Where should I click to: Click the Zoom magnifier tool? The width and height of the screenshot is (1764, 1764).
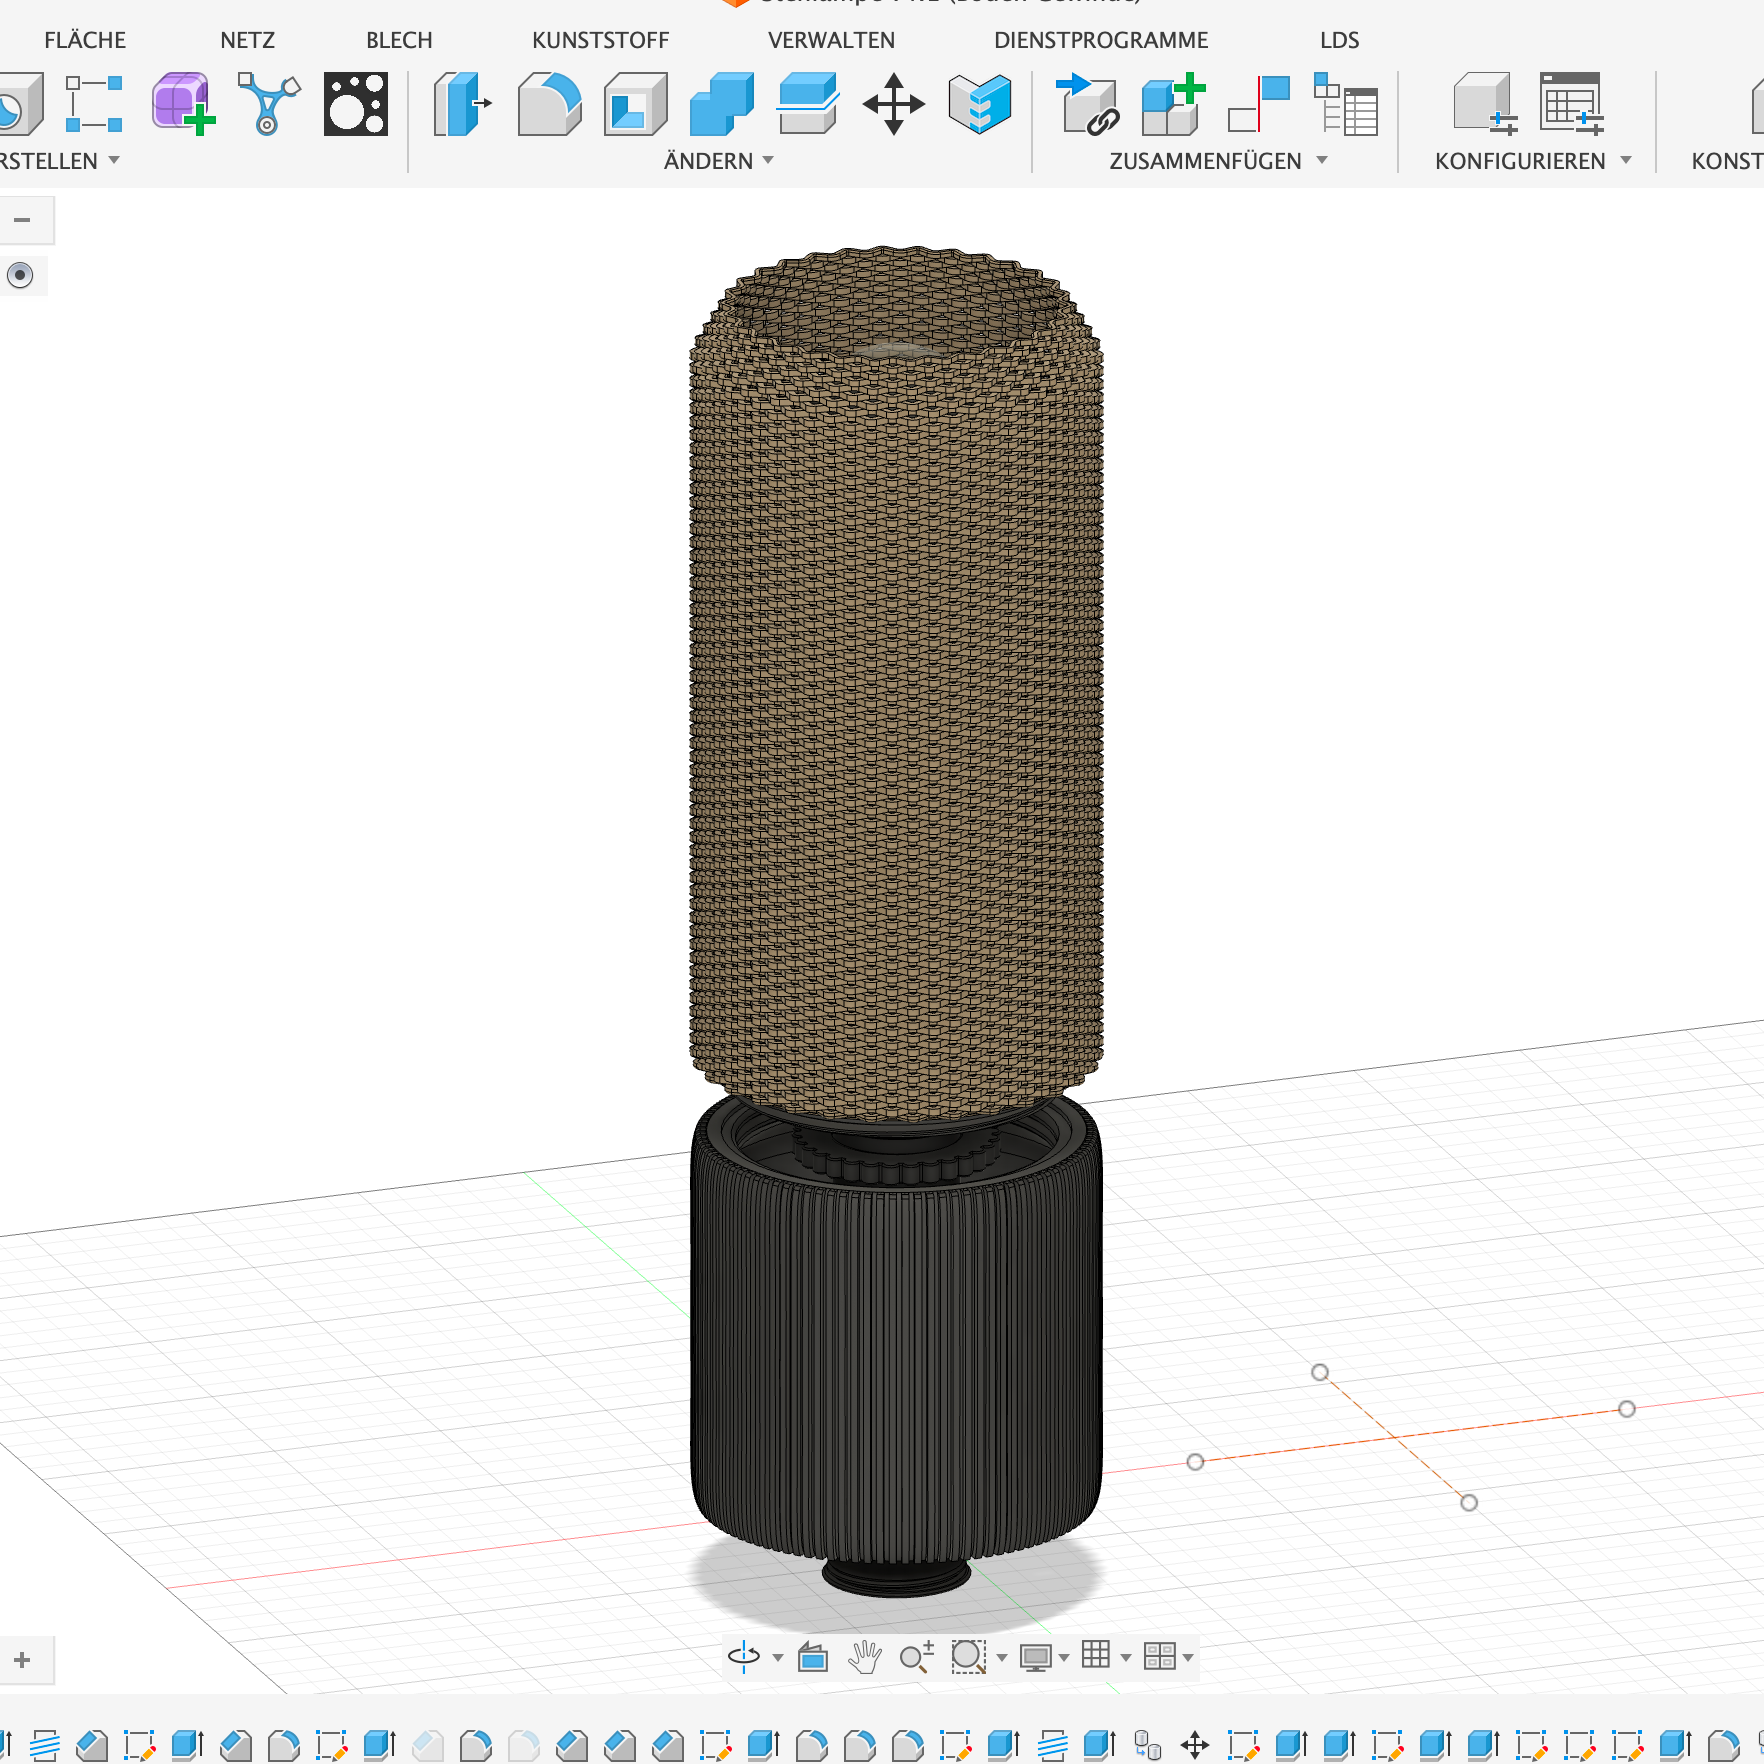[915, 1657]
